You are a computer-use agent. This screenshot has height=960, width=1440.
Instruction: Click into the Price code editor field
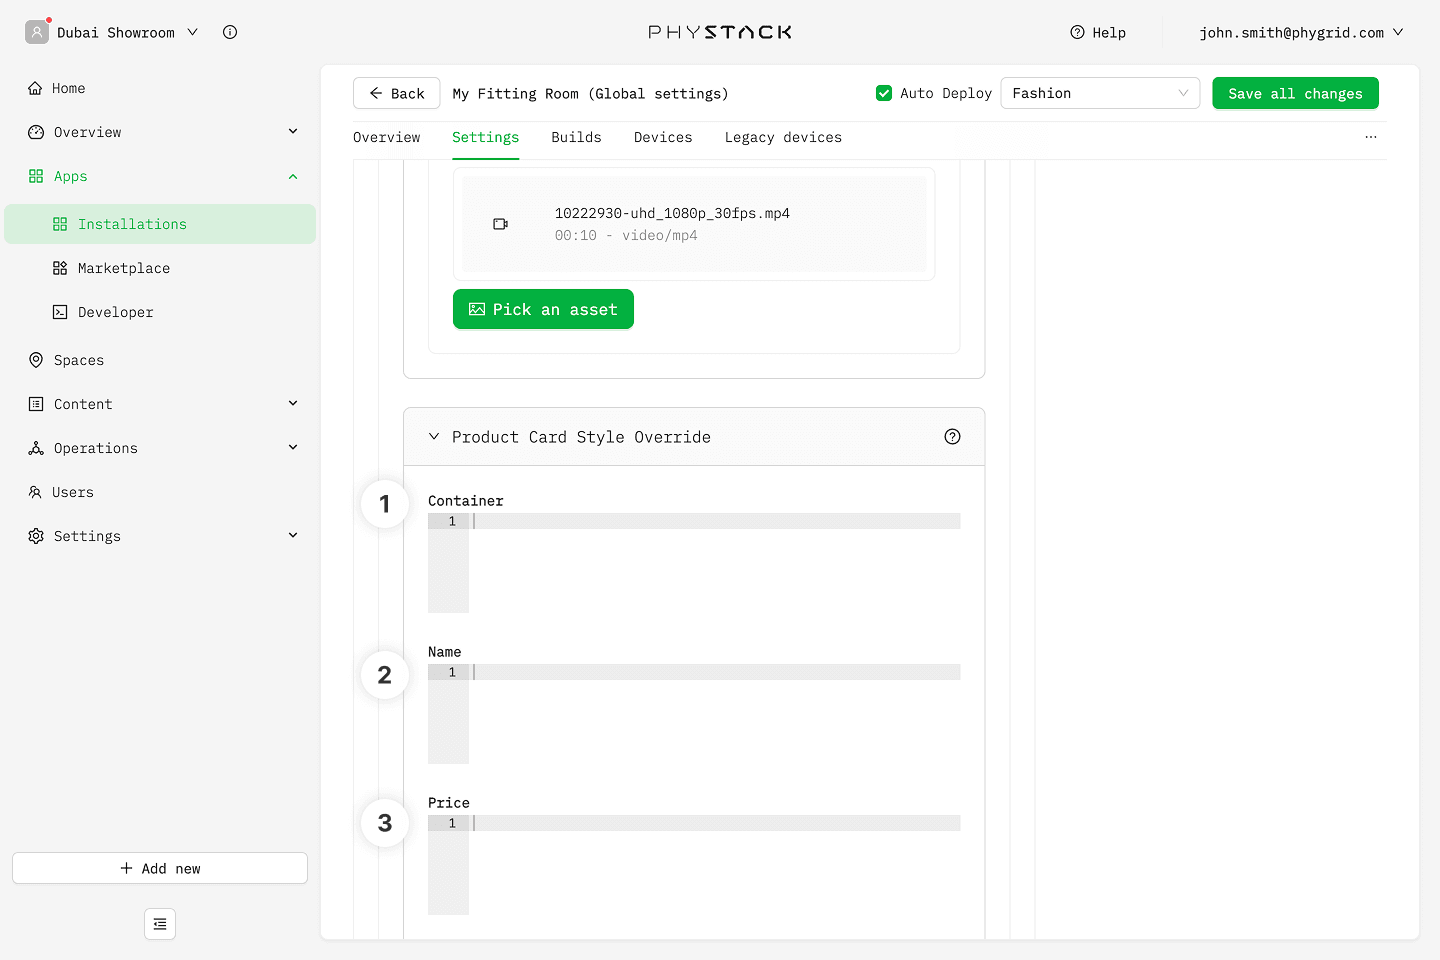694,865
